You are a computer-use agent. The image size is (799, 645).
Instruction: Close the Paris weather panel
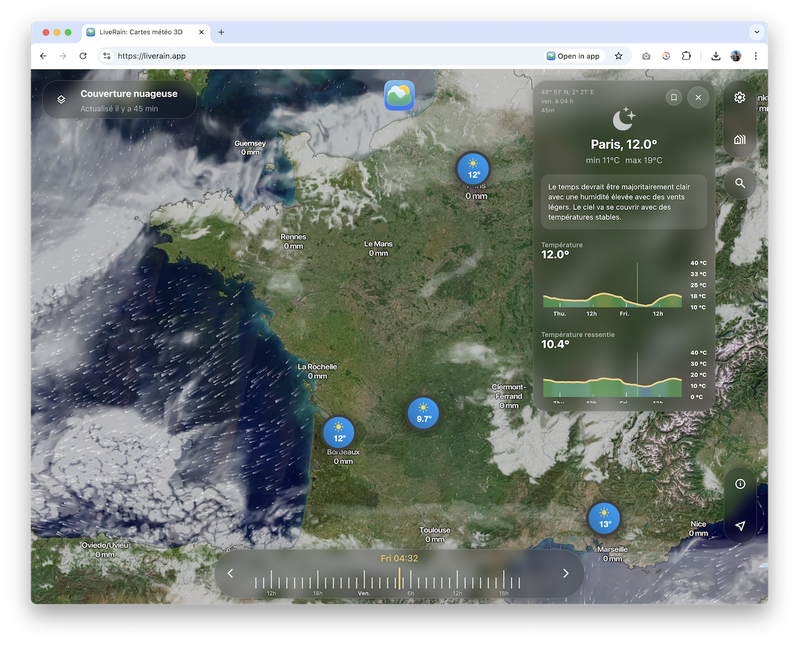click(698, 98)
